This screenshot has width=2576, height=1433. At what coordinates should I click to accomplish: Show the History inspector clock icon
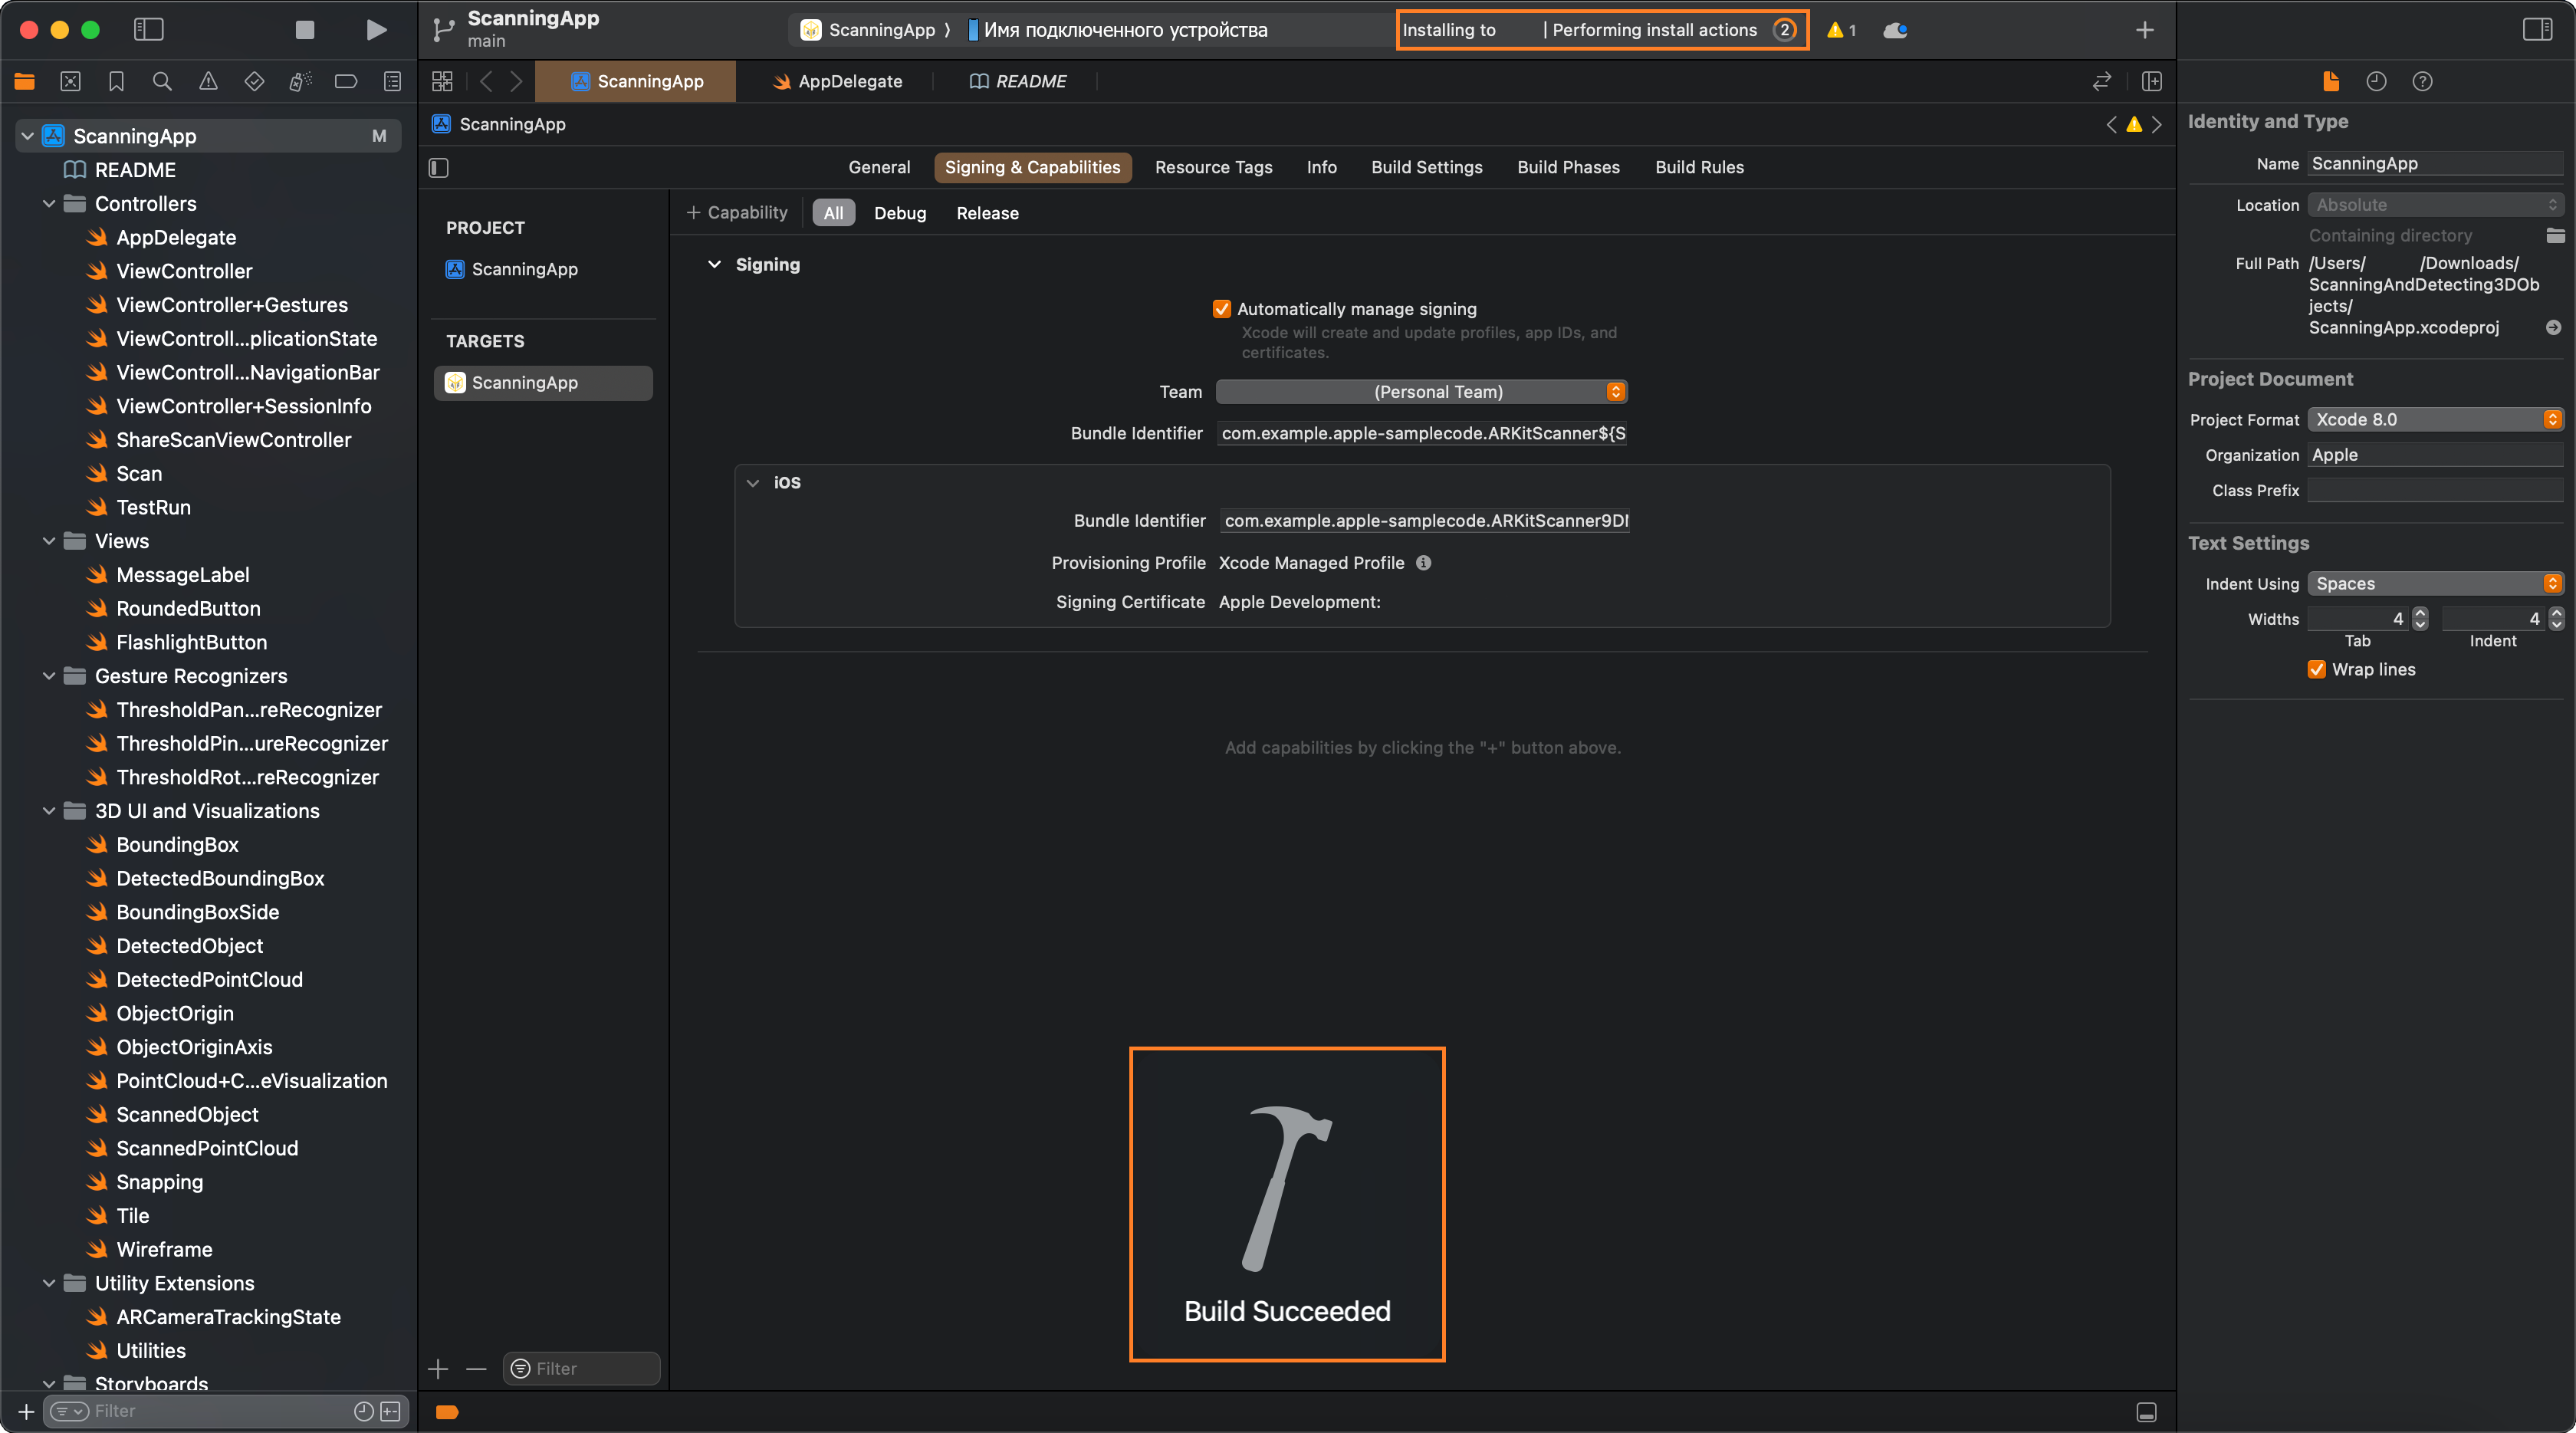pyautogui.click(x=2376, y=81)
